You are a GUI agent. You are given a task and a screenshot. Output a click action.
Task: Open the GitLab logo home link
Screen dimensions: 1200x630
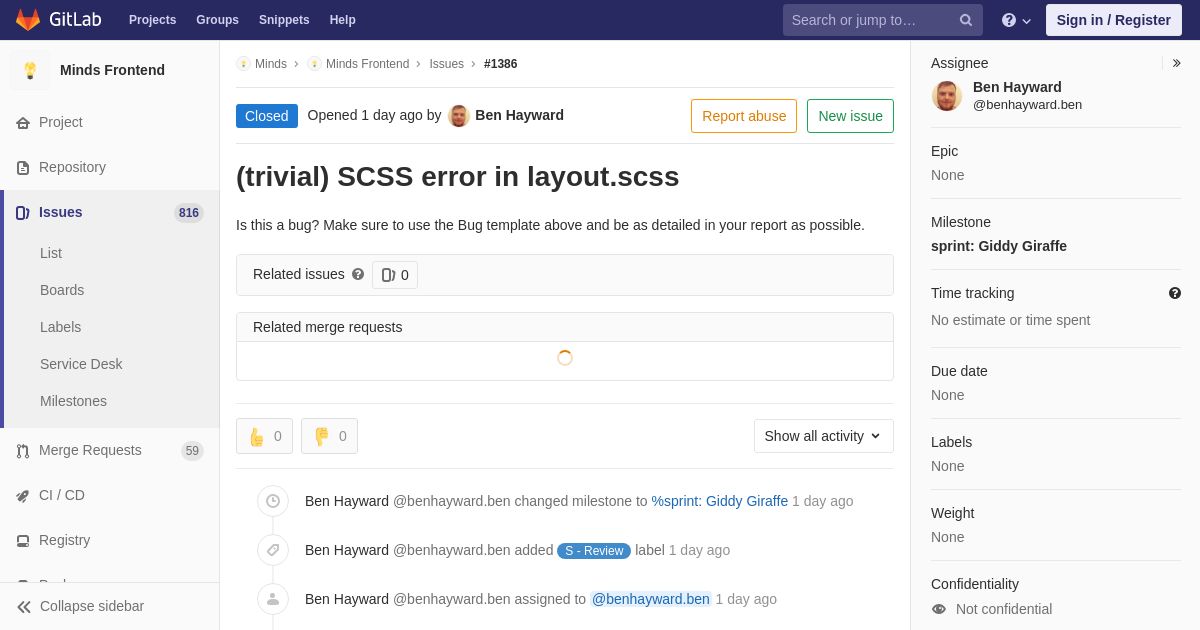click(57, 20)
